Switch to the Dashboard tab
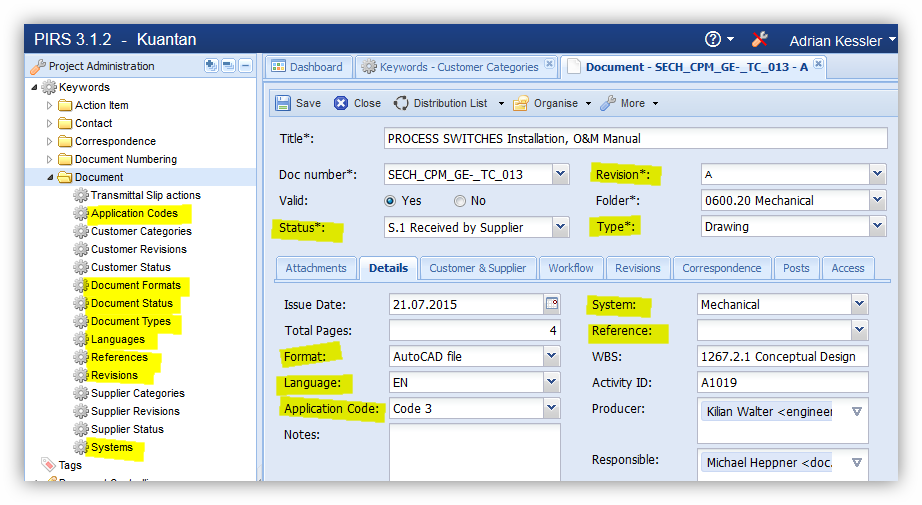This screenshot has width=922, height=505. pos(309,67)
